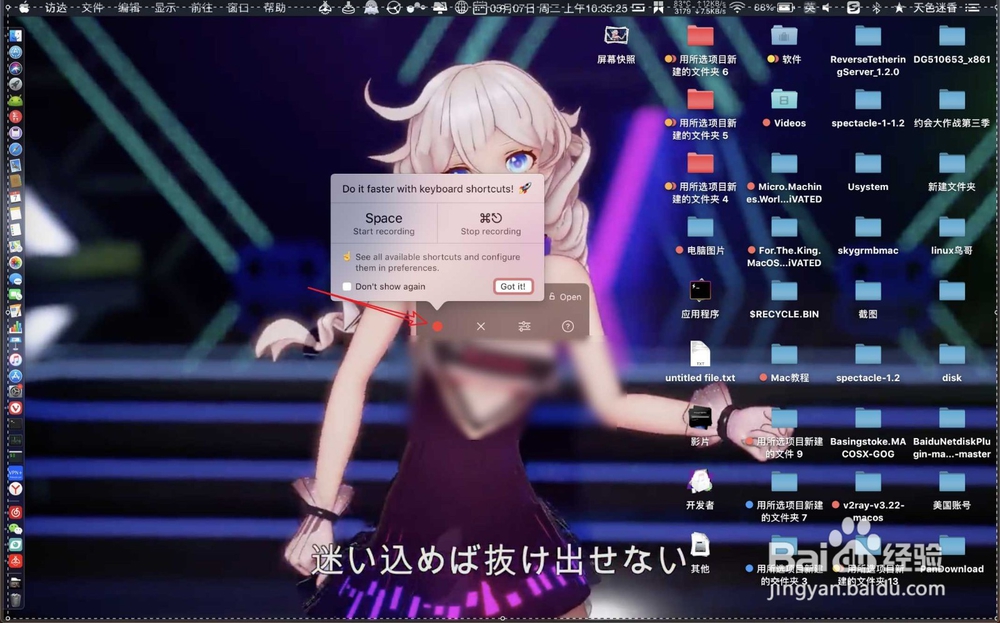Screen dimensions: 1000x623
Task: Open the volume menu bar icon
Action: click(827, 8)
